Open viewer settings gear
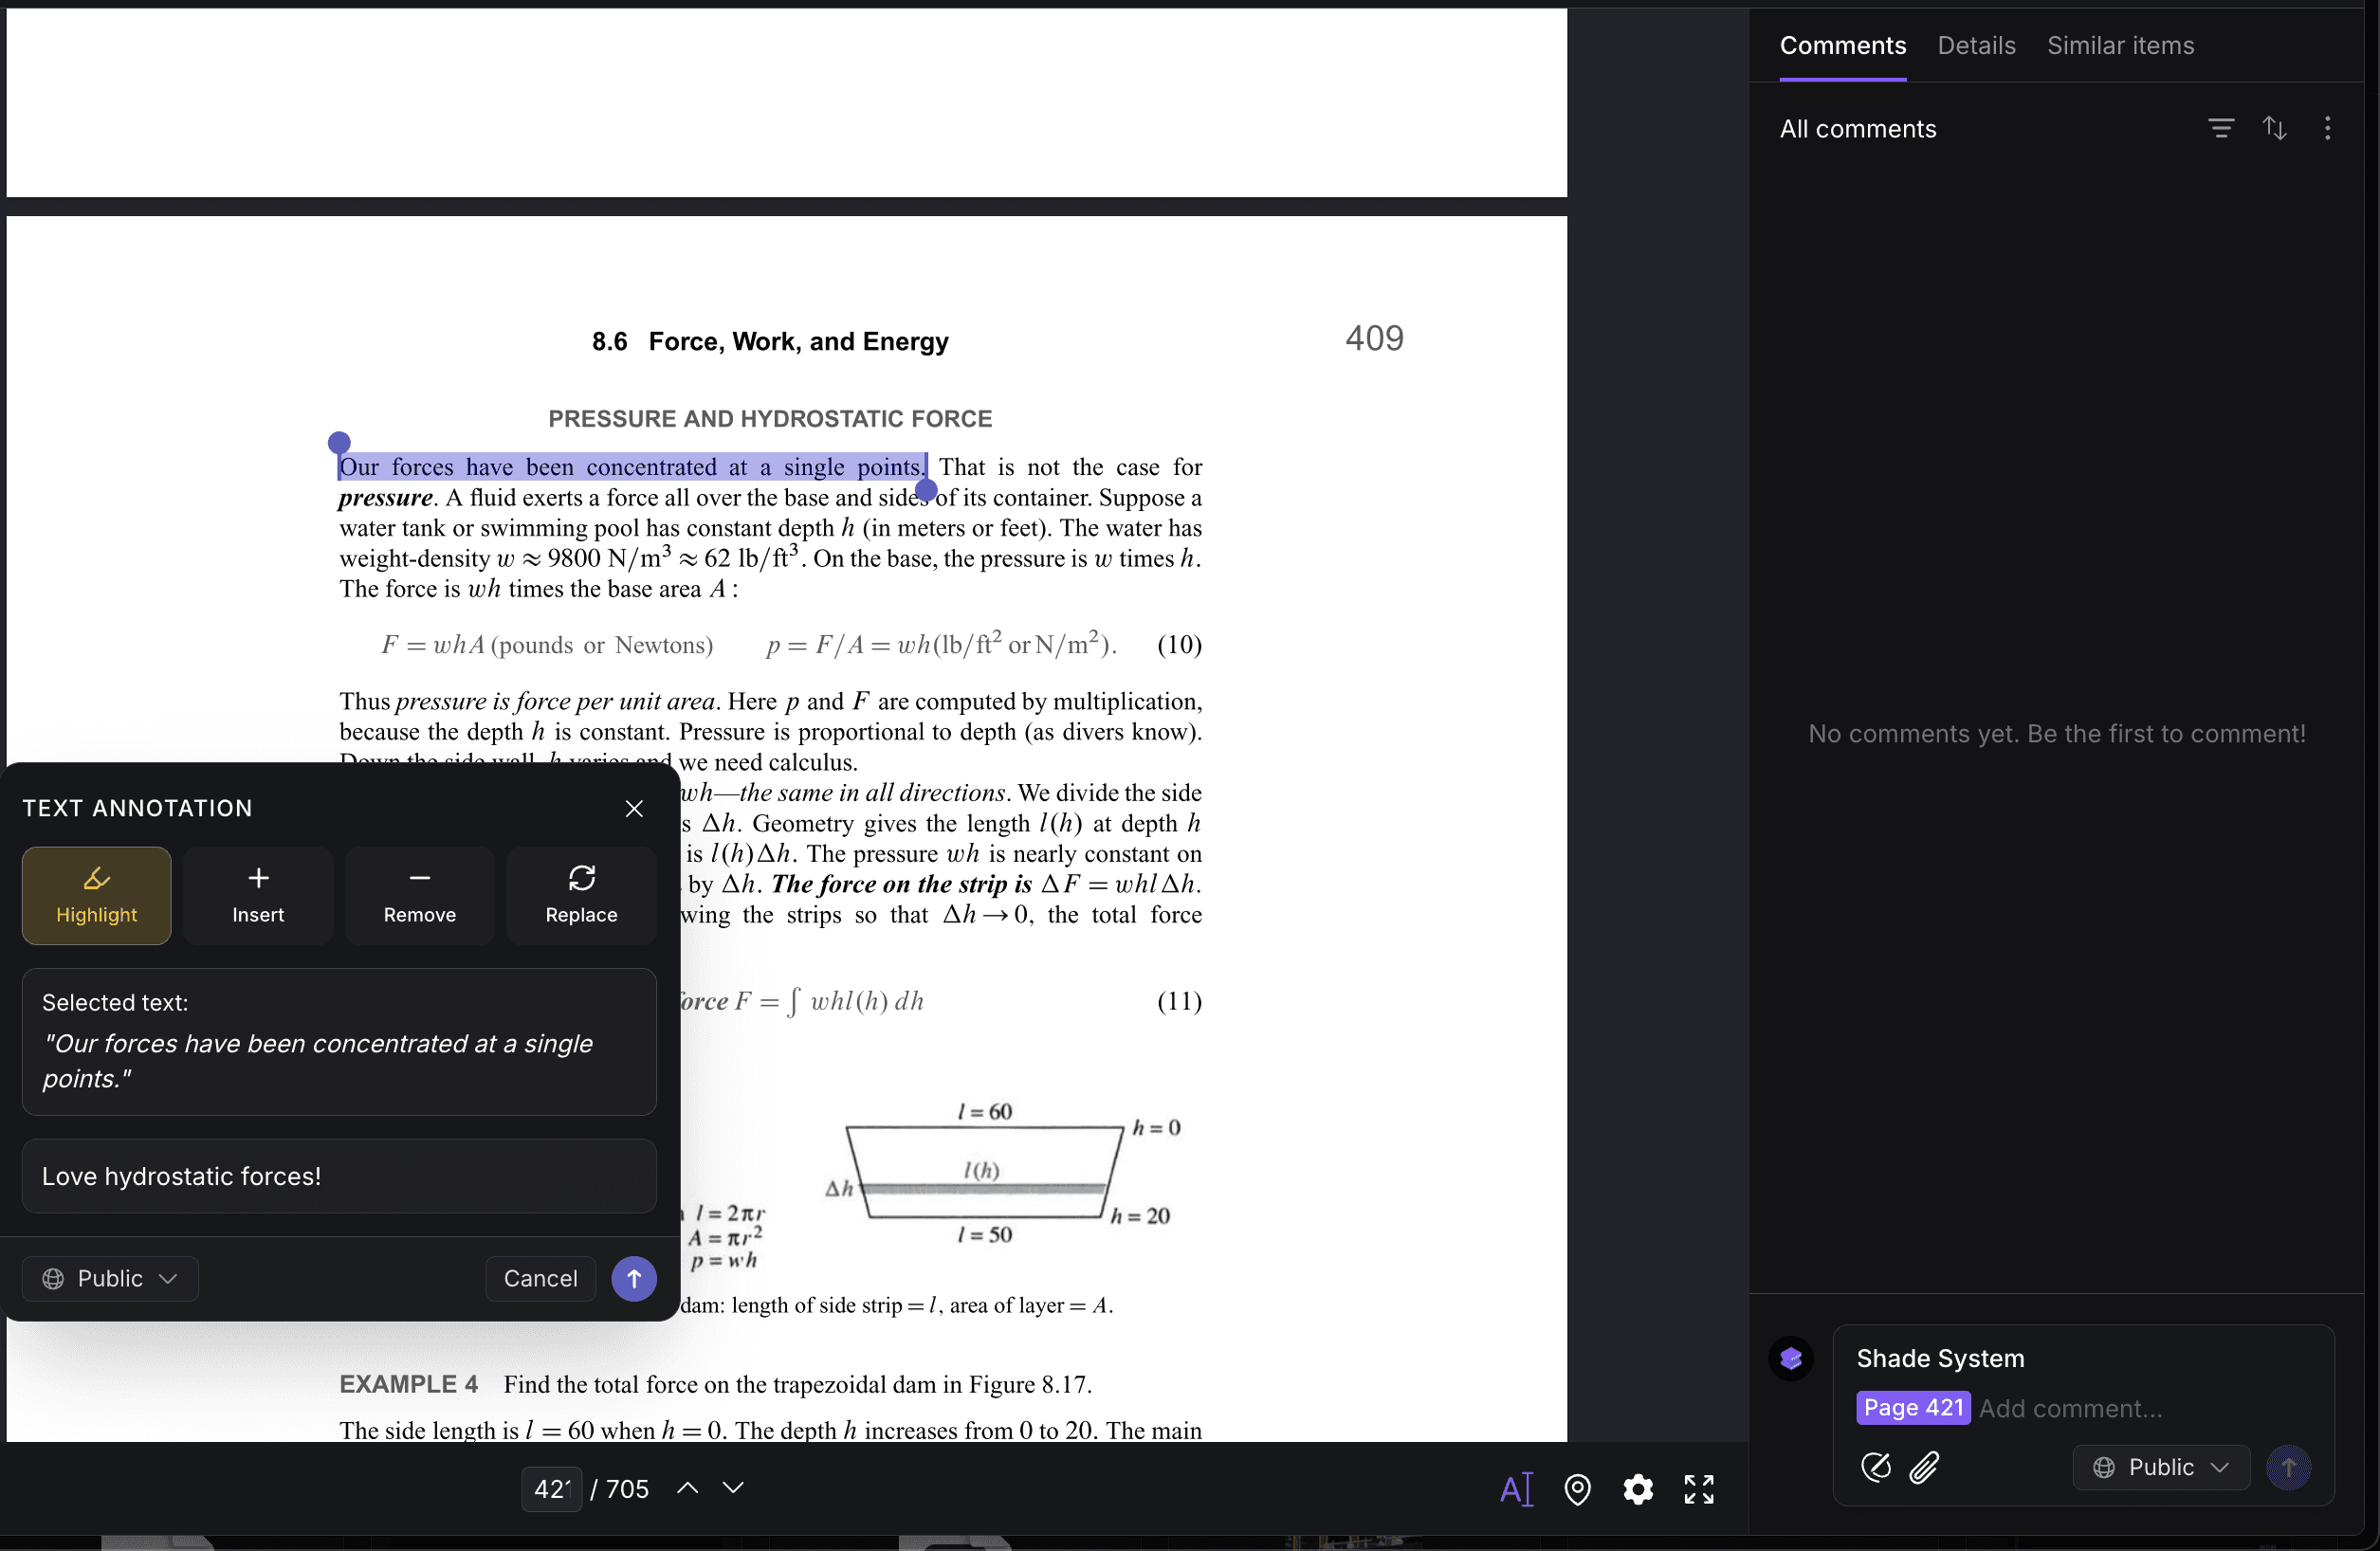This screenshot has height=1551, width=2380. [1638, 1489]
